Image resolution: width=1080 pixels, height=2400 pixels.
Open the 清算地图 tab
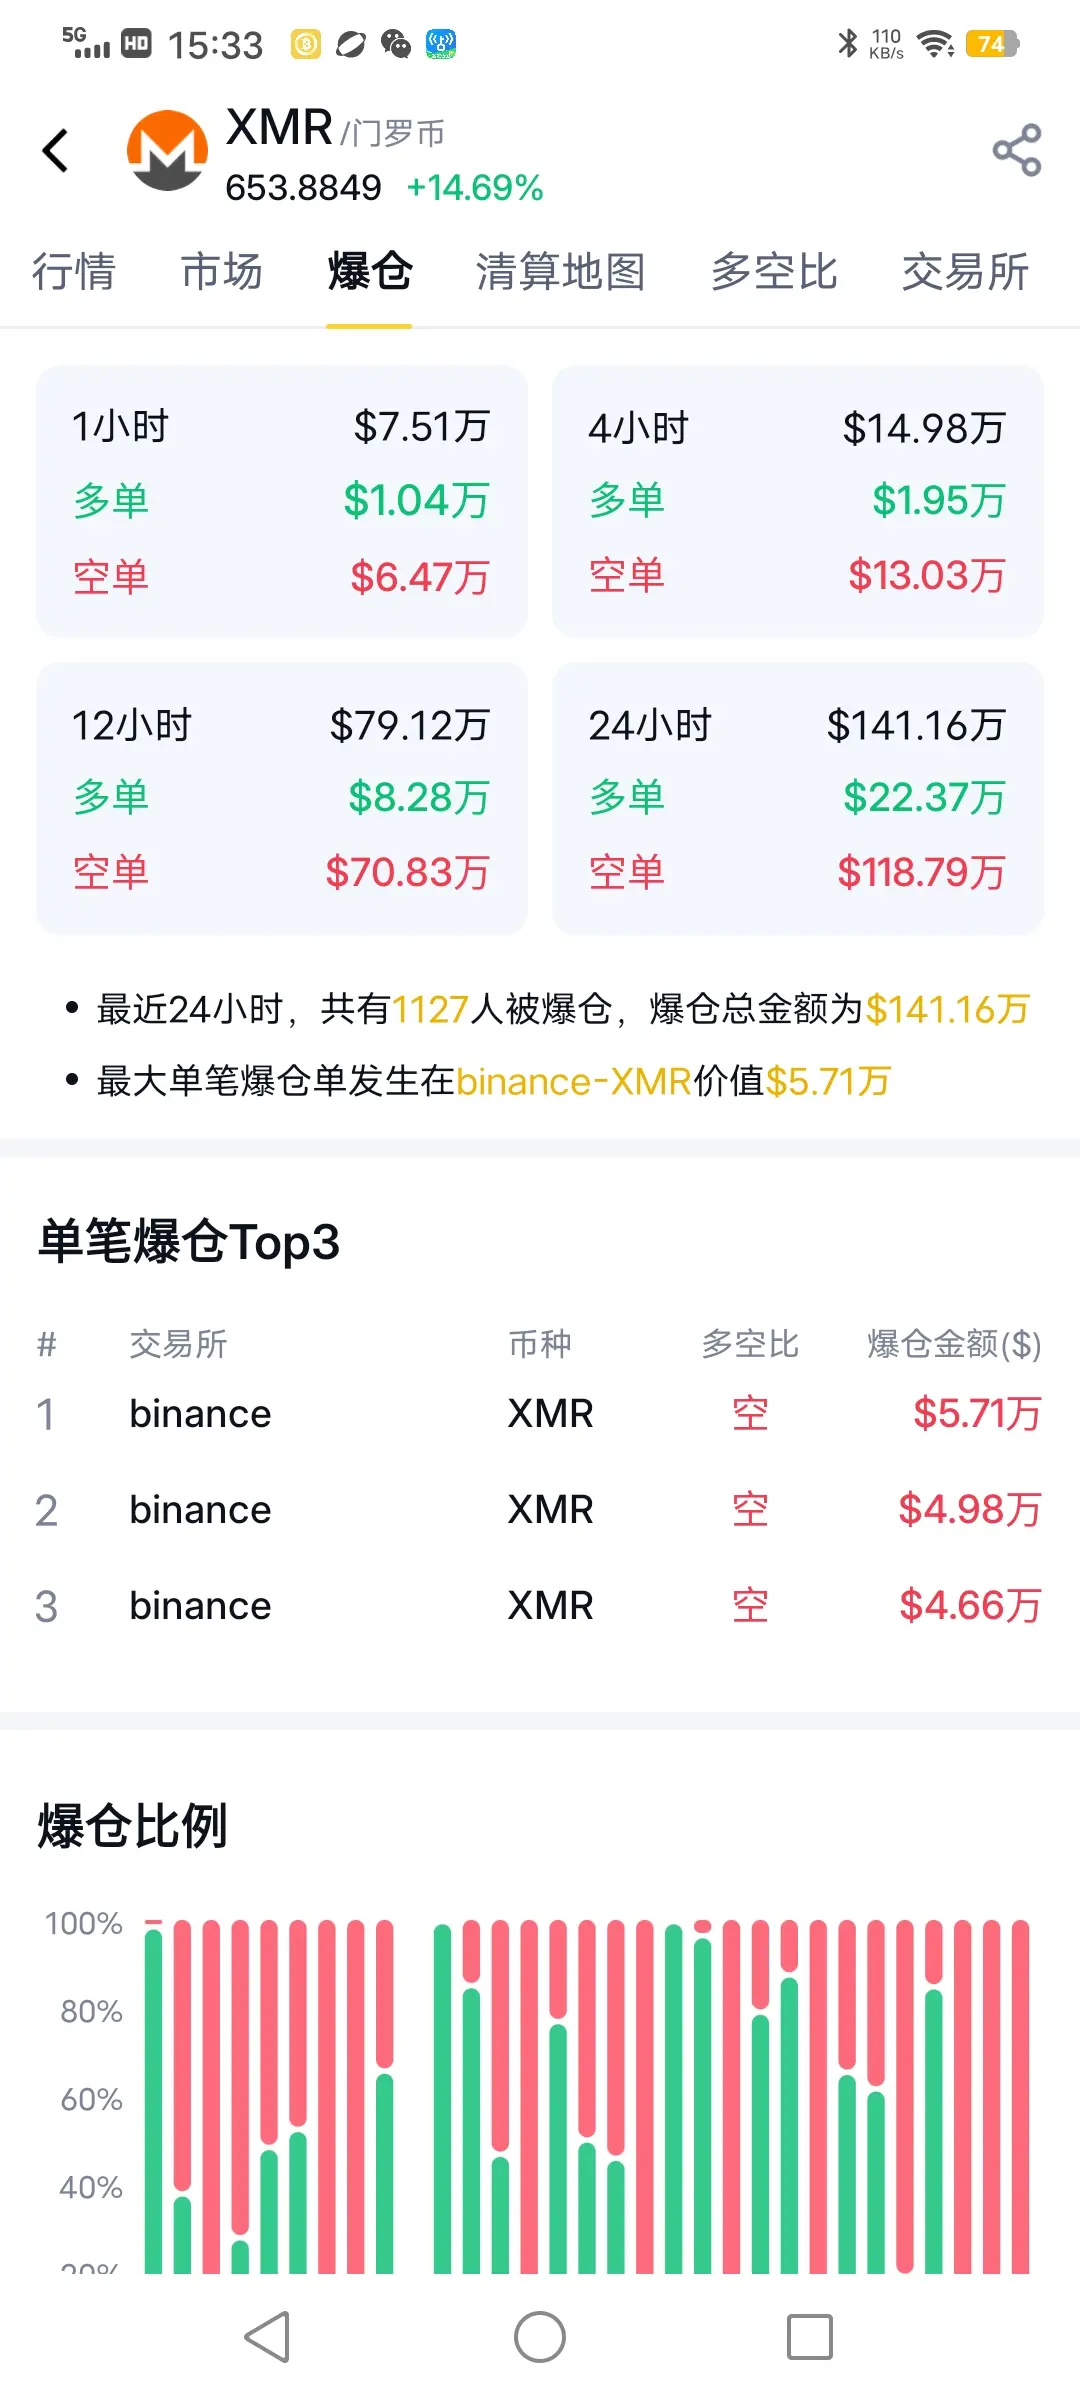[561, 272]
